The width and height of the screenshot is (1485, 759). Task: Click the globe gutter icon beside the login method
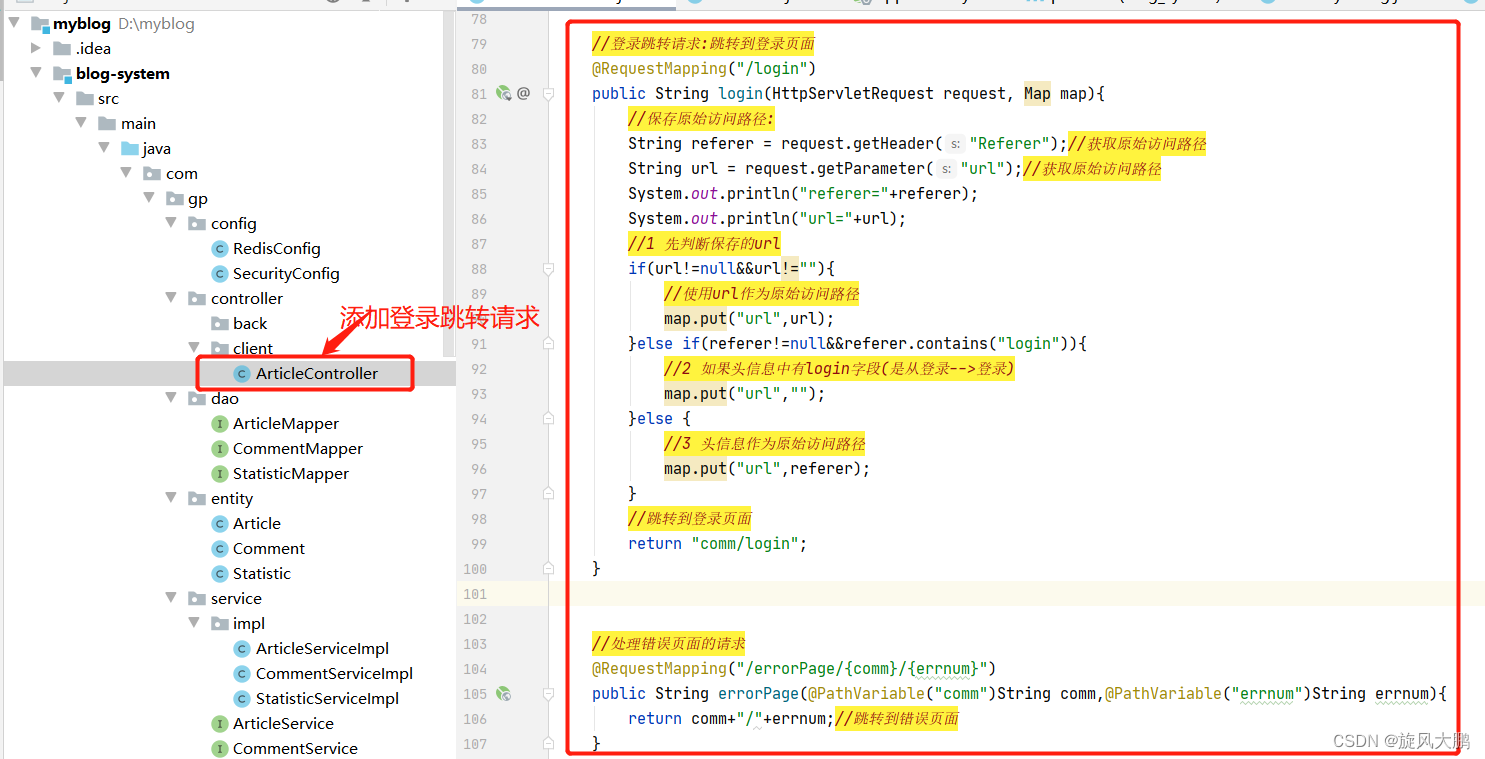coord(505,93)
